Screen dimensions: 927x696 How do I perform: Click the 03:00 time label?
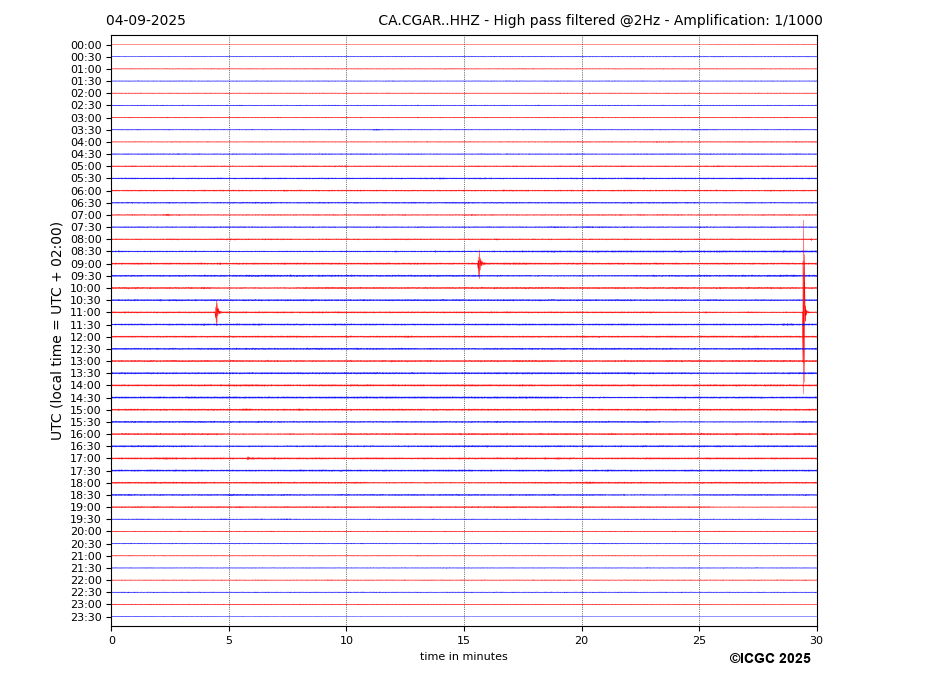point(86,118)
